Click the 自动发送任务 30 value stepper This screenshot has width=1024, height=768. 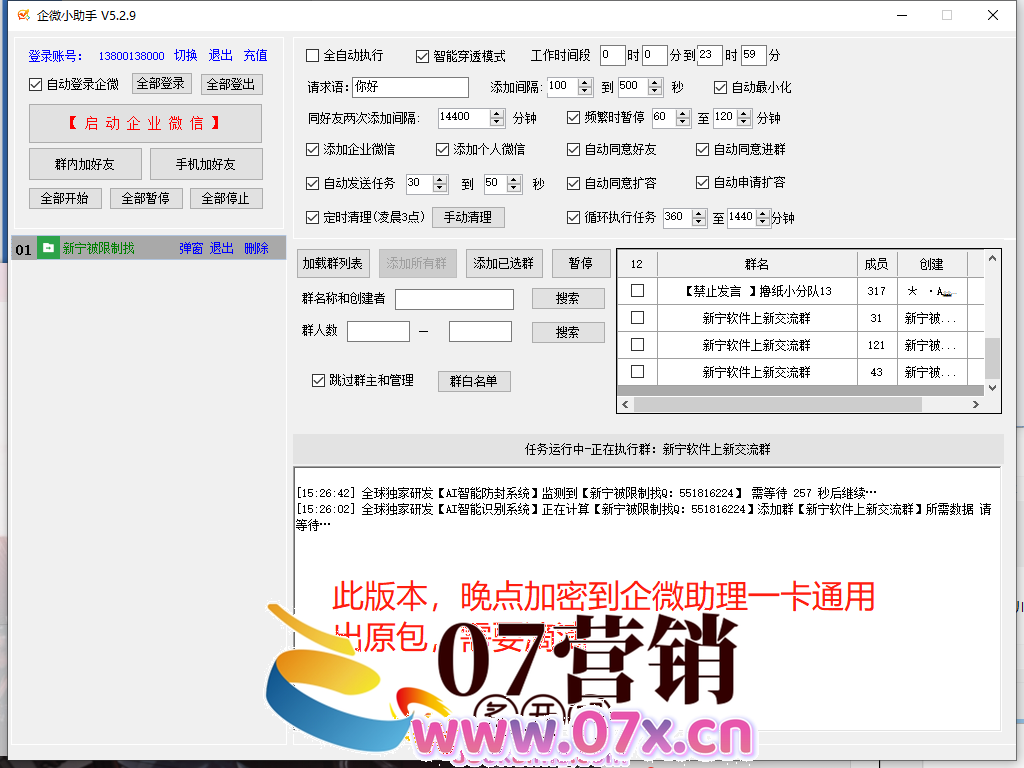(440, 184)
